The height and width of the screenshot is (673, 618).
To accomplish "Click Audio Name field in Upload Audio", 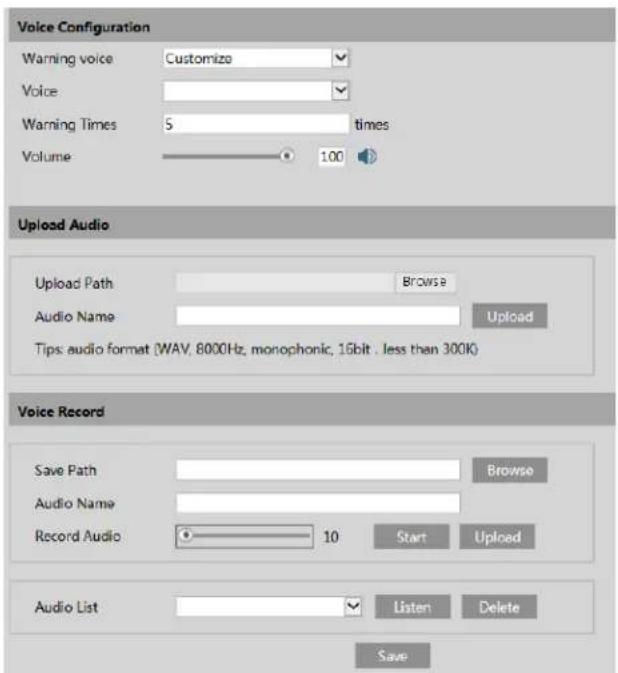I will point(318,316).
